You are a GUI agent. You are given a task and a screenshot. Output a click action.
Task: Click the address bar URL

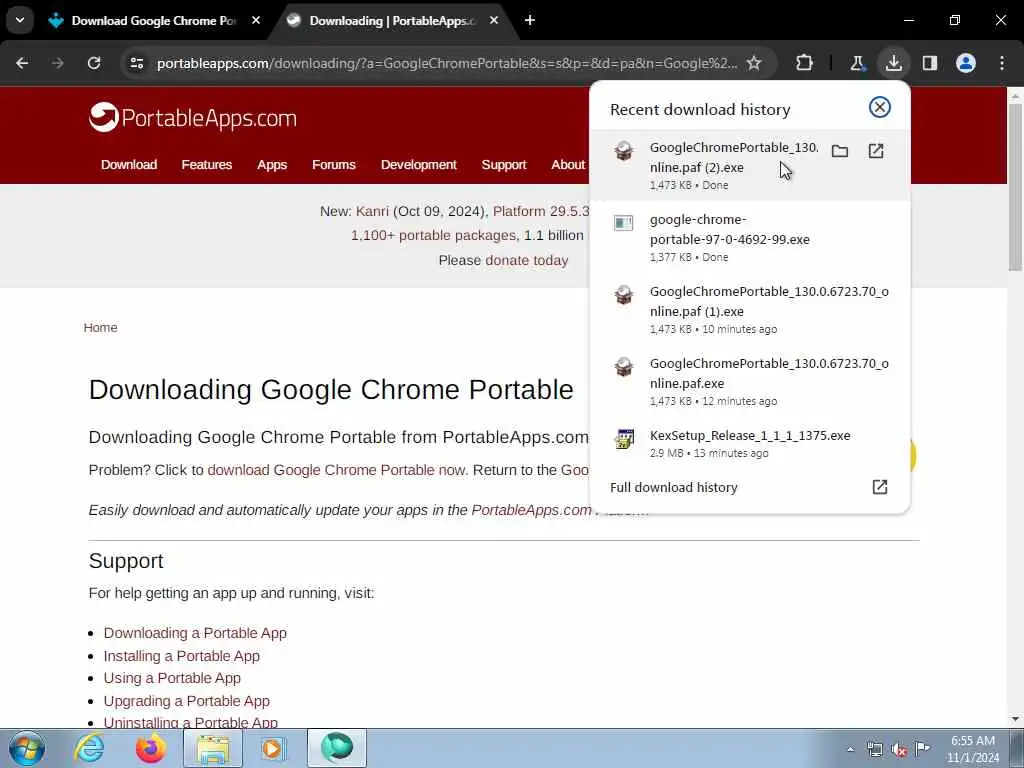point(447,63)
